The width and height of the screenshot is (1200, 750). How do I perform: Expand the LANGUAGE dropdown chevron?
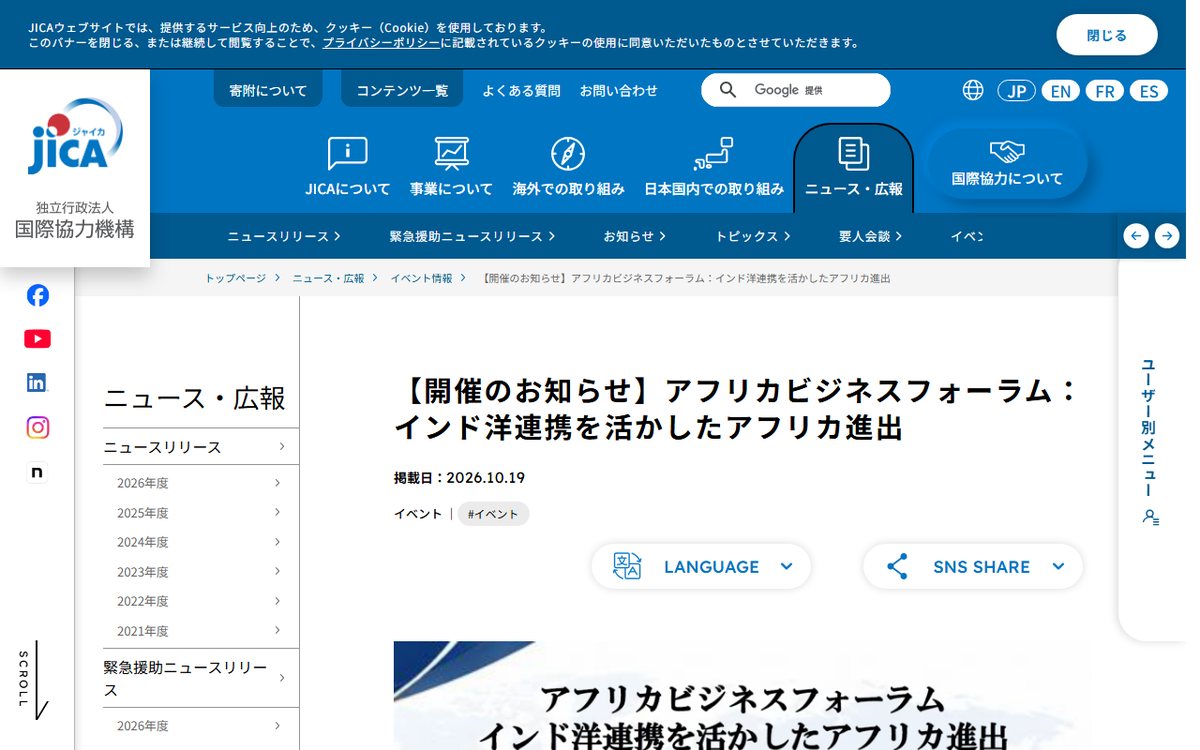click(786, 567)
